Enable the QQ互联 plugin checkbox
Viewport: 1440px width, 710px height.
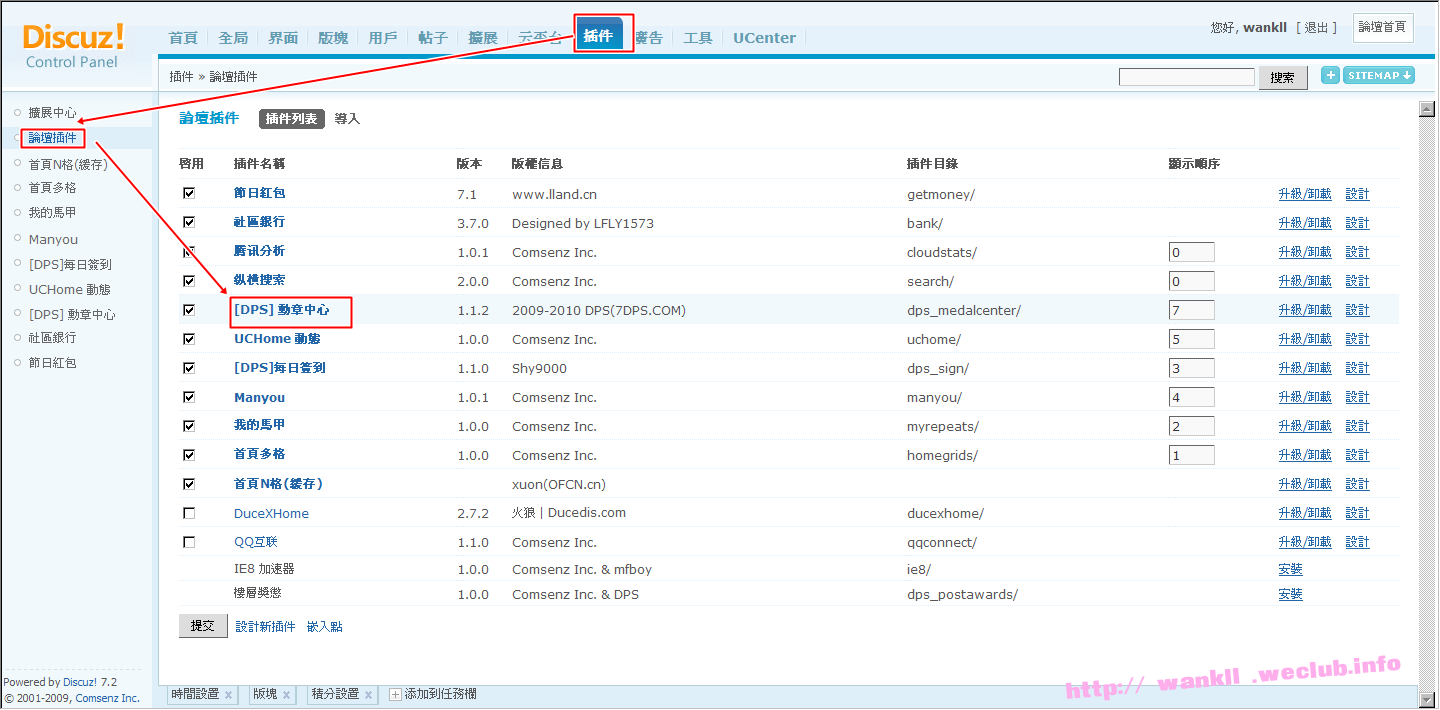189,542
